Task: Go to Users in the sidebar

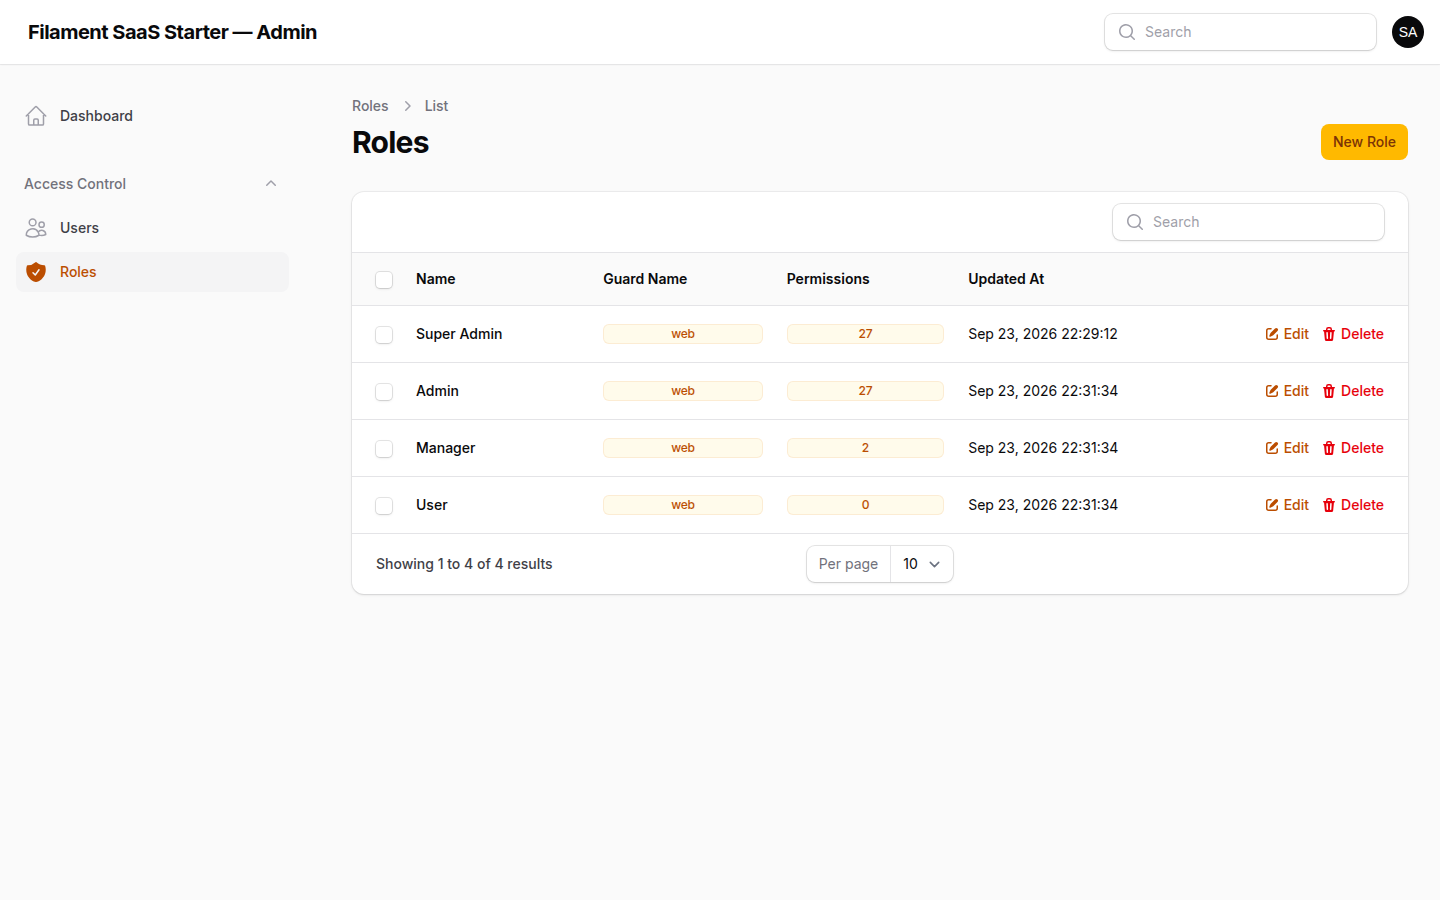Action: click(x=152, y=228)
